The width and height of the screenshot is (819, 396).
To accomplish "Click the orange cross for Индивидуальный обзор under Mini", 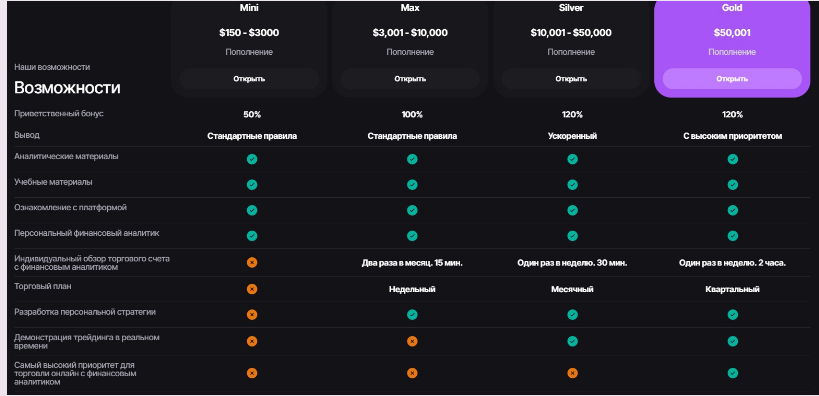I will [x=252, y=263].
